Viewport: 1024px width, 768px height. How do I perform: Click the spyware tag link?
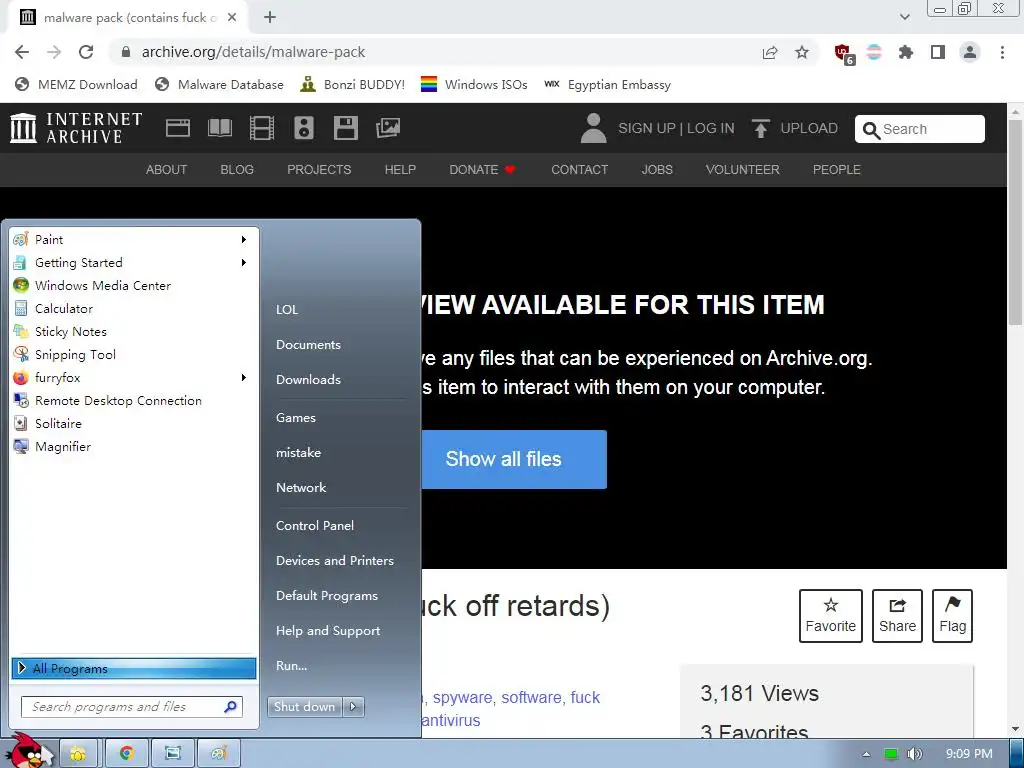(x=462, y=697)
